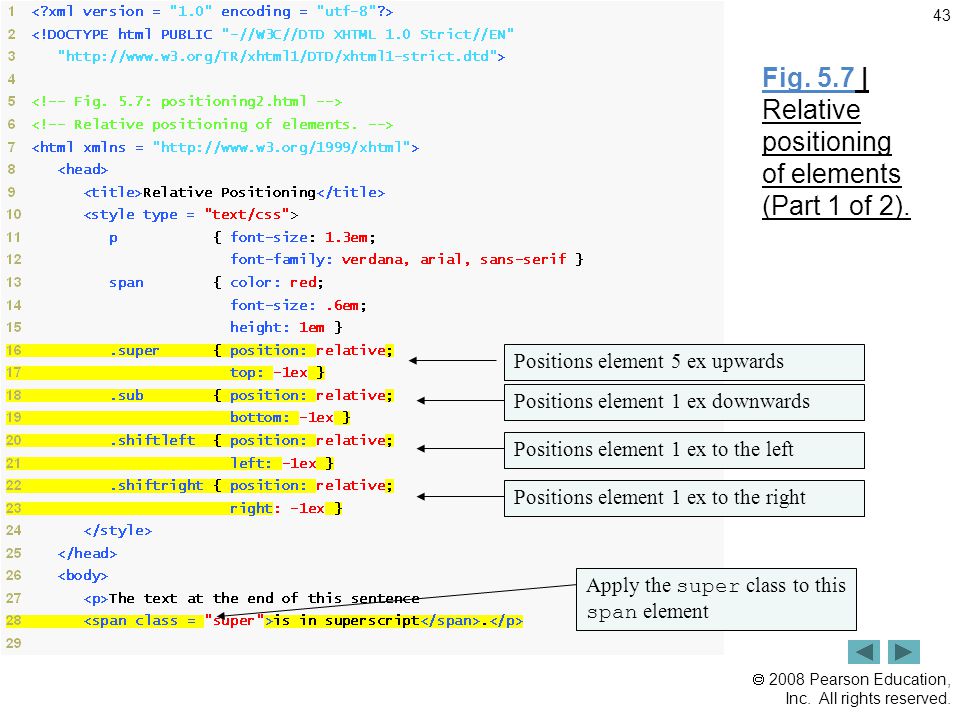Click the xhtml1-strict.dtd URL on line 3
This screenshot has height=720, width=960.
click(x=277, y=56)
